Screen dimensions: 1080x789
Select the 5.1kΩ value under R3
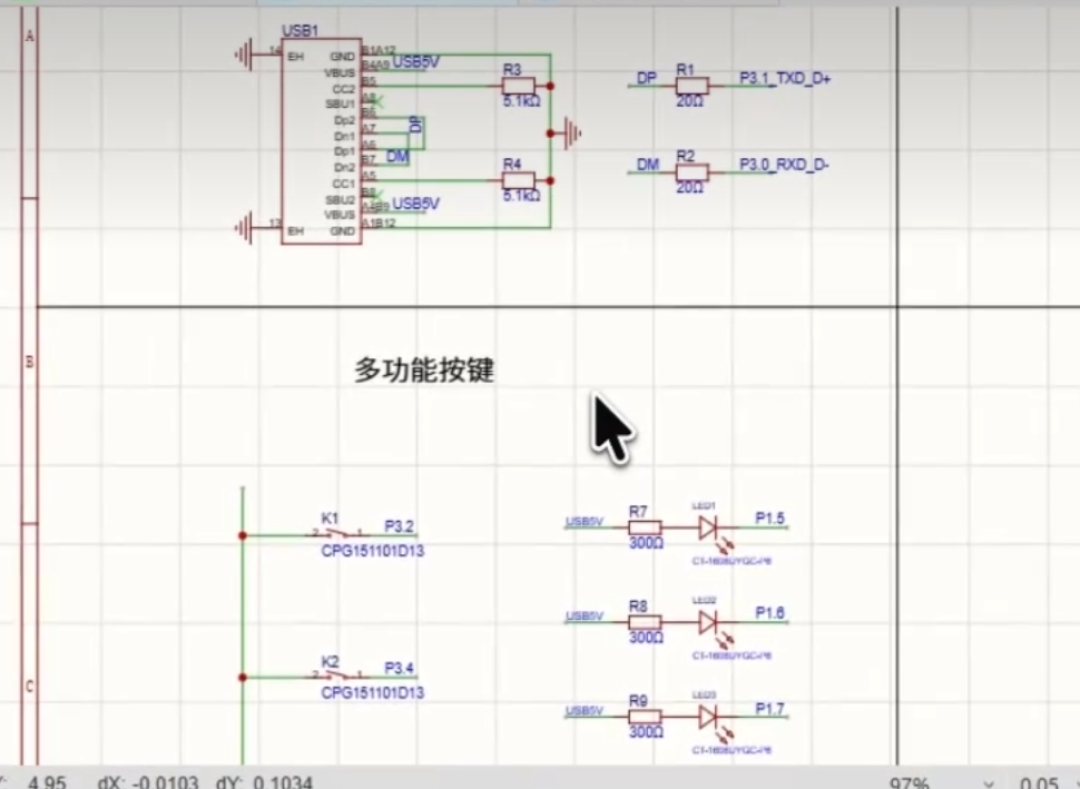(x=521, y=101)
